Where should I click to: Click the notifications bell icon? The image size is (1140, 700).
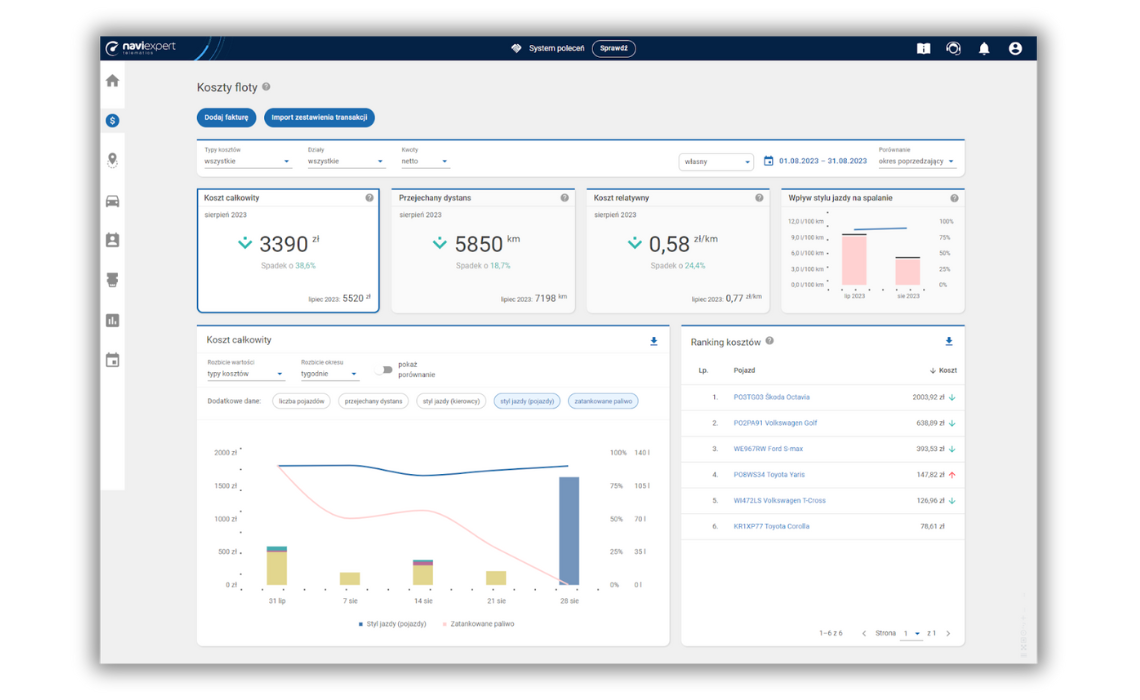(x=984, y=49)
